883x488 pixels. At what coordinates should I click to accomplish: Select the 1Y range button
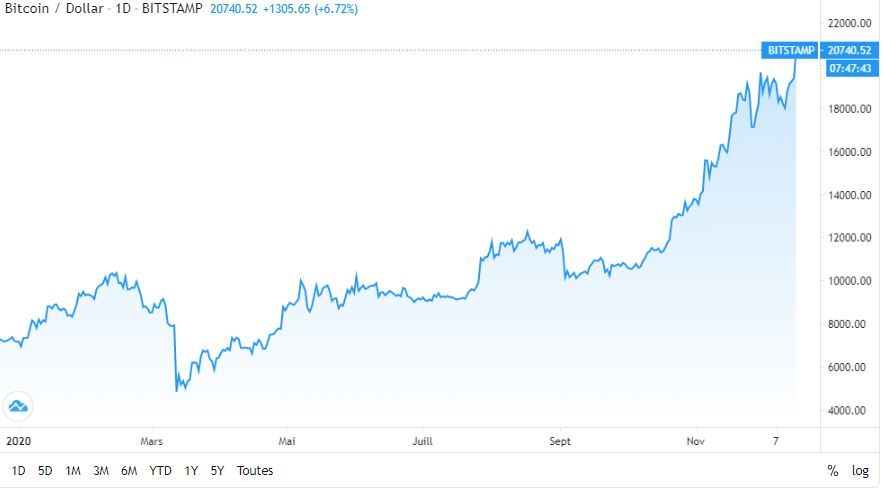pyautogui.click(x=191, y=470)
